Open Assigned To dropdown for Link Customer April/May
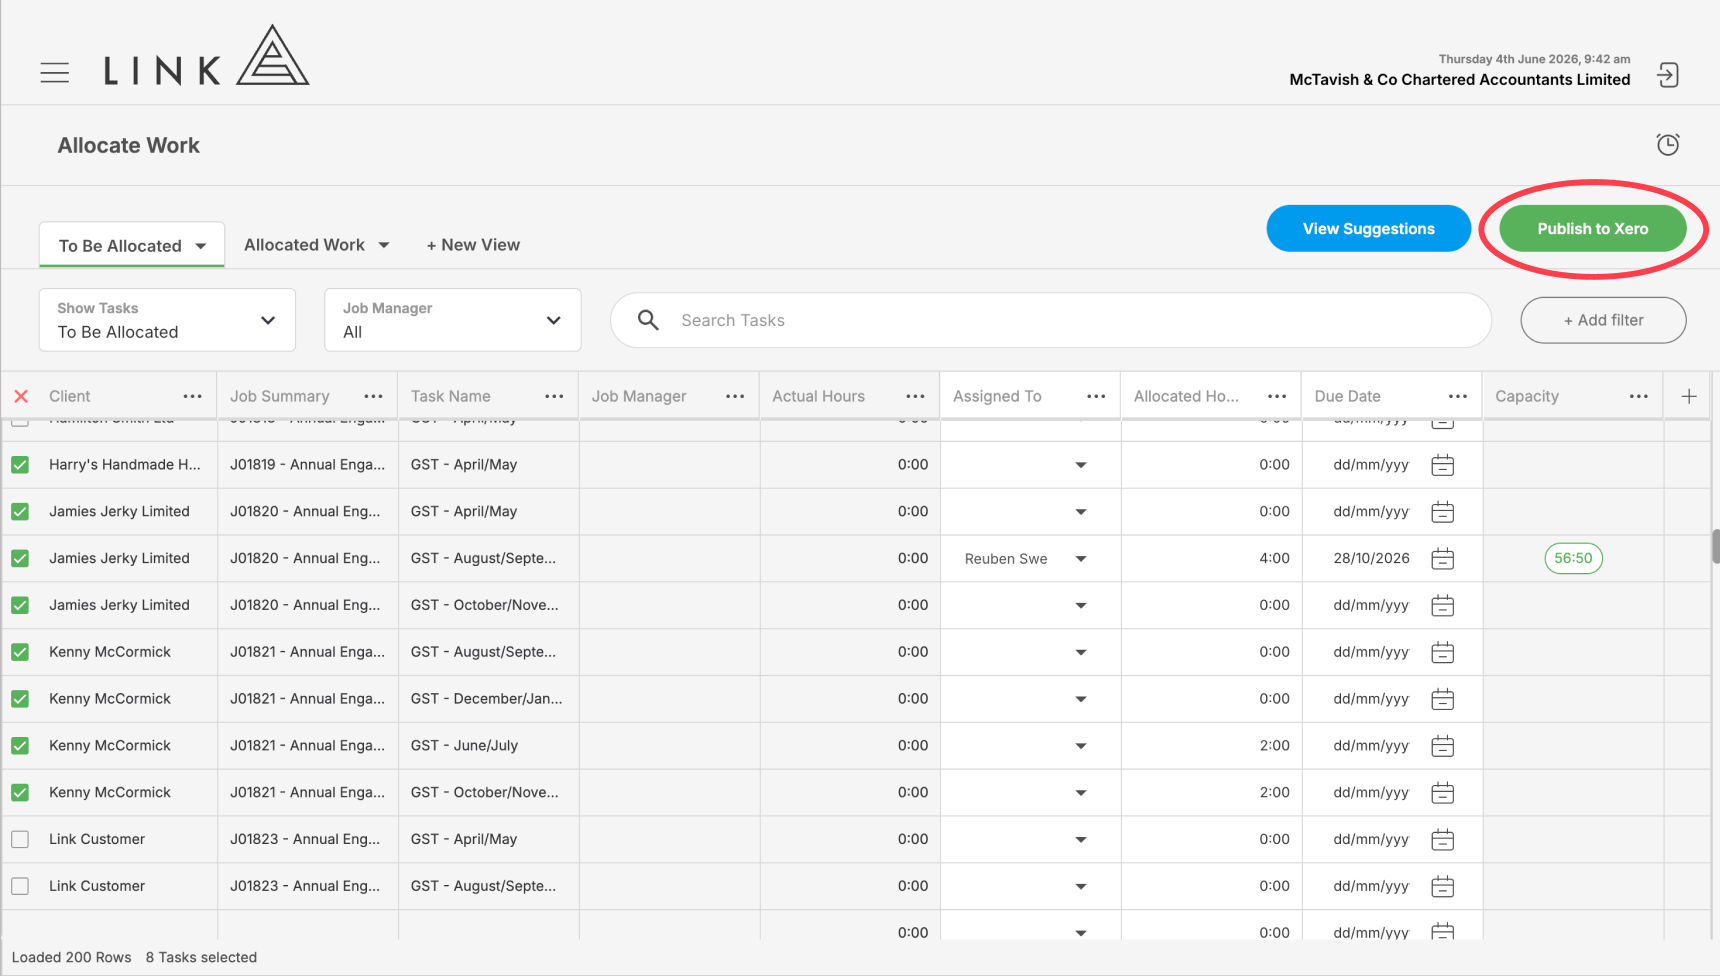1720x976 pixels. pyautogui.click(x=1081, y=840)
